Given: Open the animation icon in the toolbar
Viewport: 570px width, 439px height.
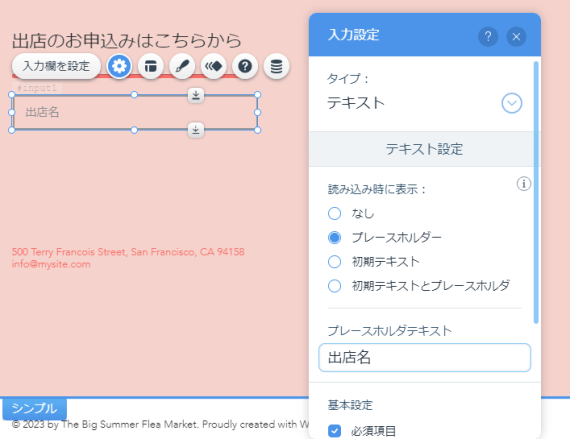Looking at the screenshot, I should (213, 66).
